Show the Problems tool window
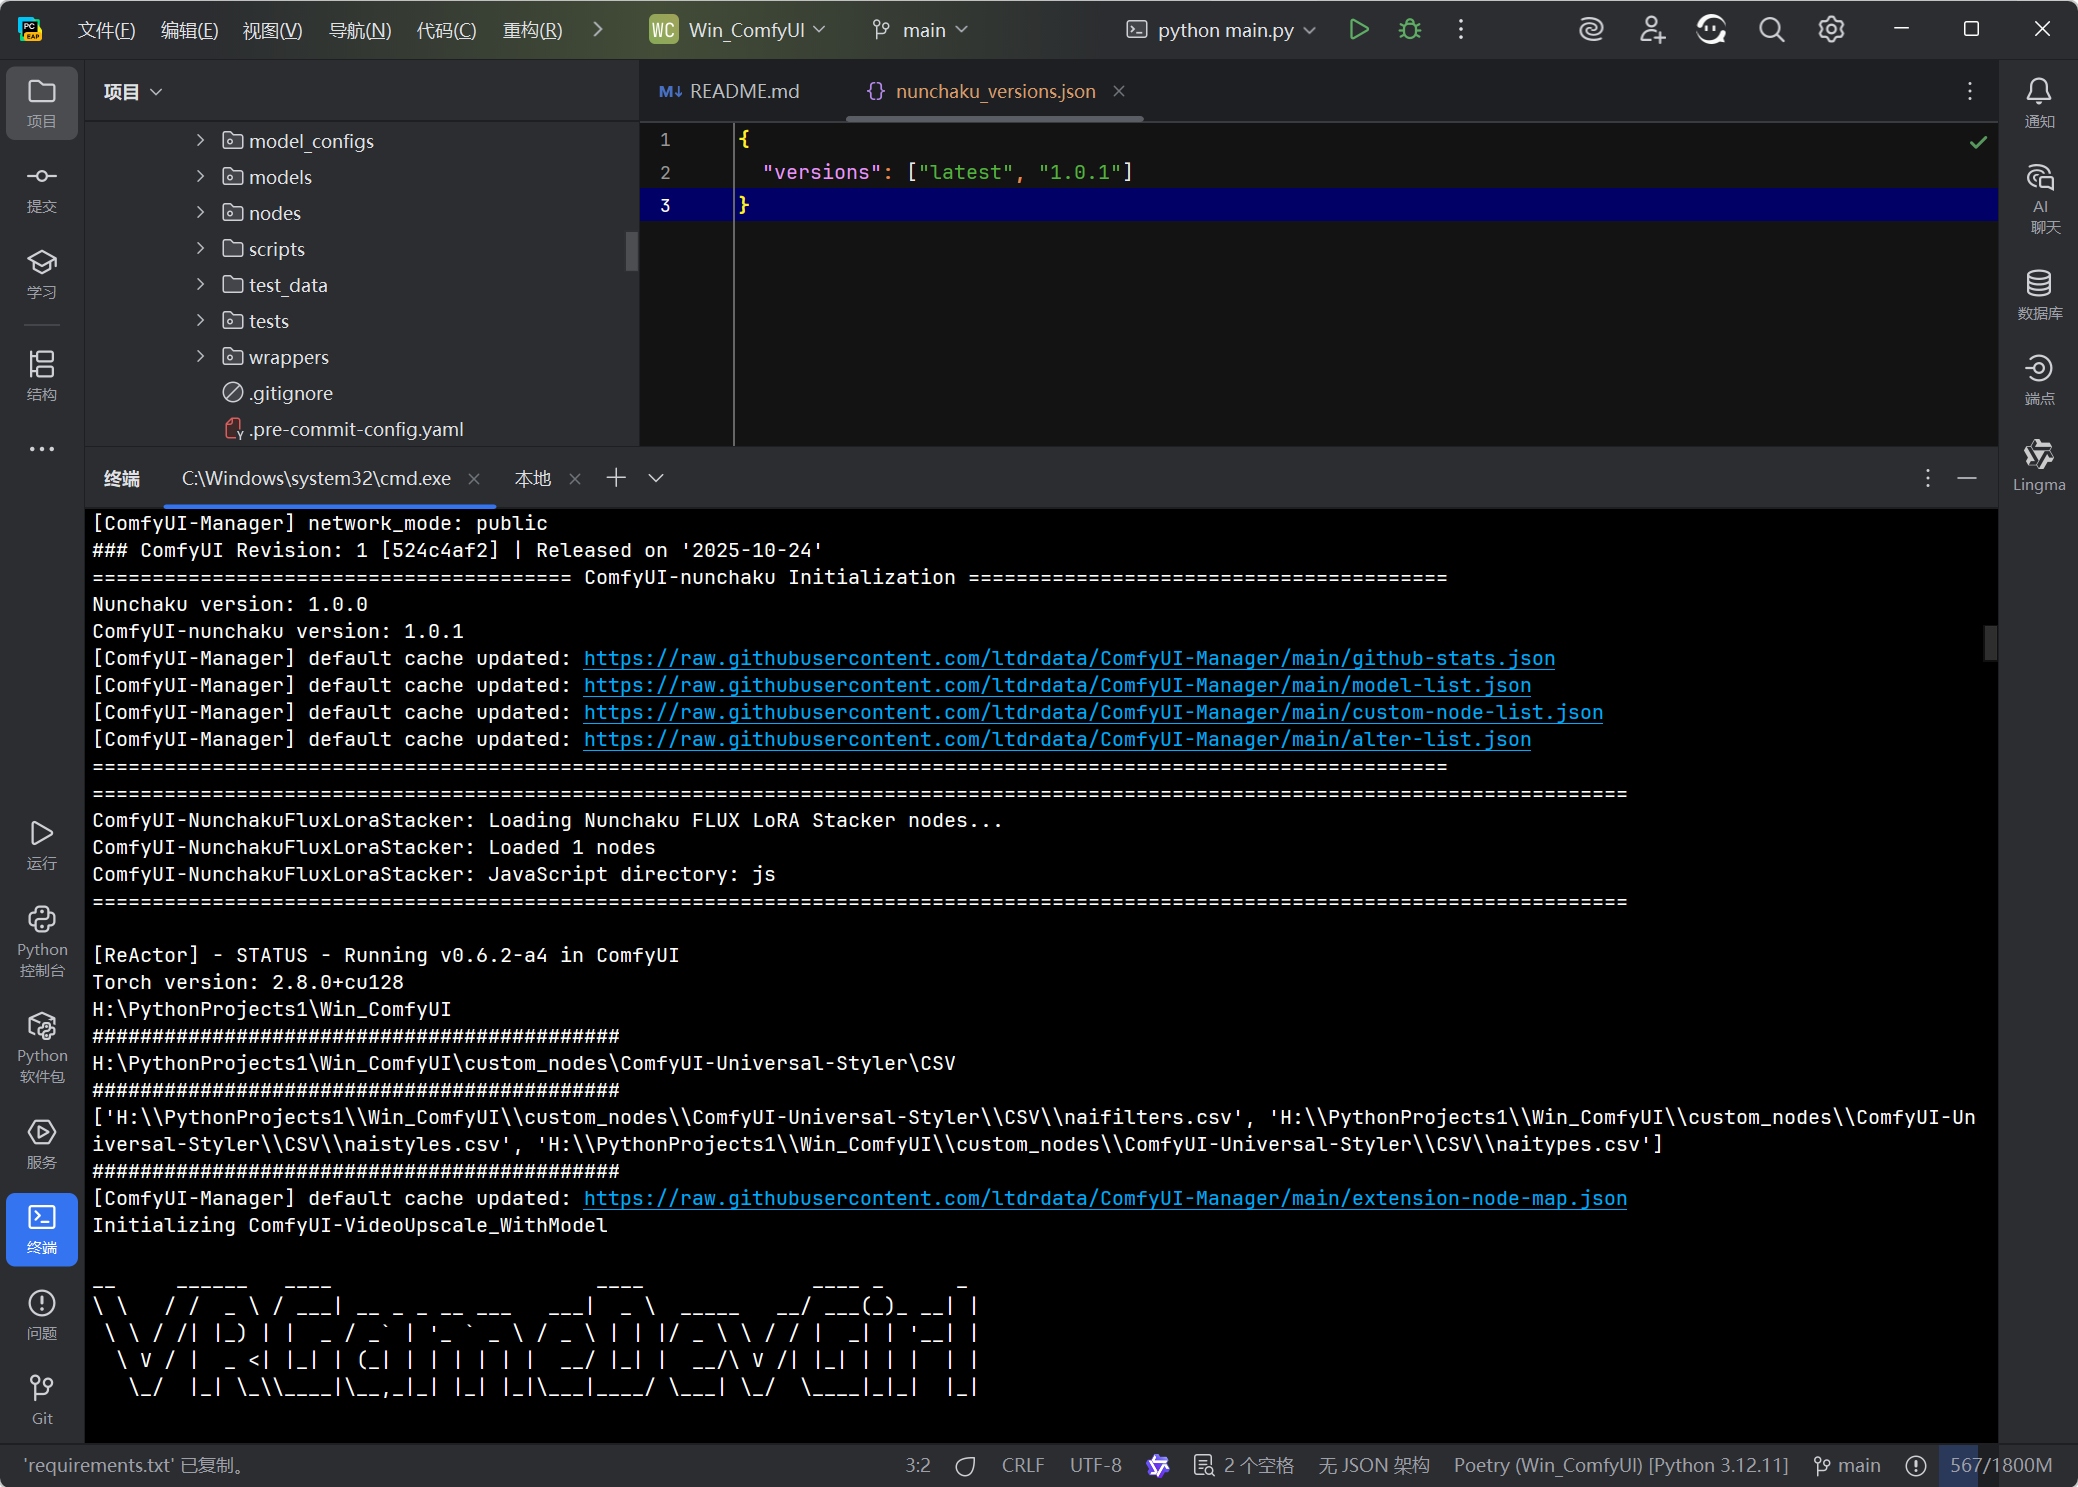 (42, 1313)
